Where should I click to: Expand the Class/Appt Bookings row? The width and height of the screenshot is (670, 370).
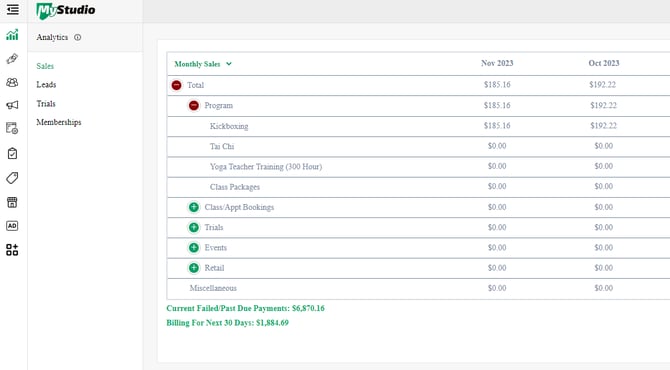[194, 207]
